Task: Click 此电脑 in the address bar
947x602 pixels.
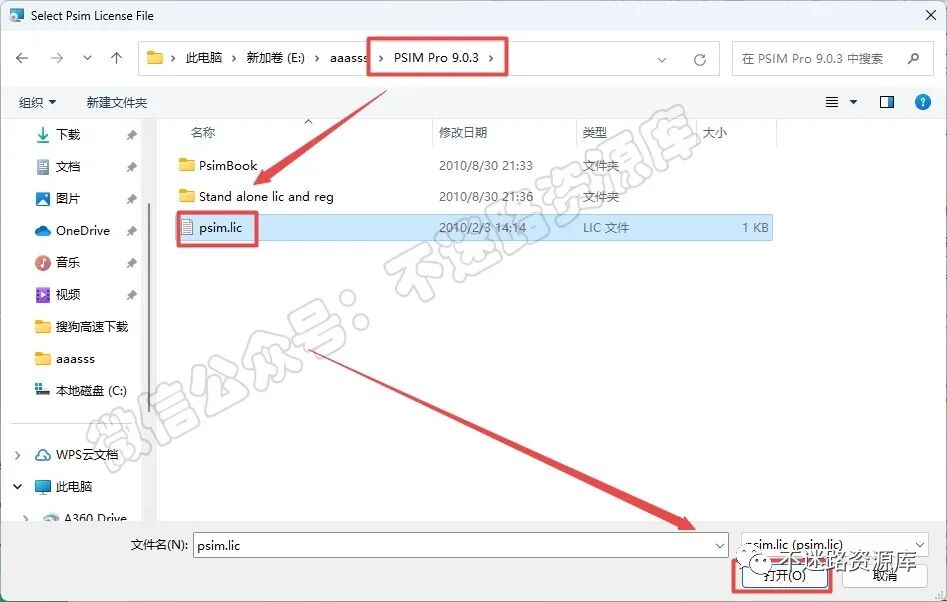Action: point(204,58)
